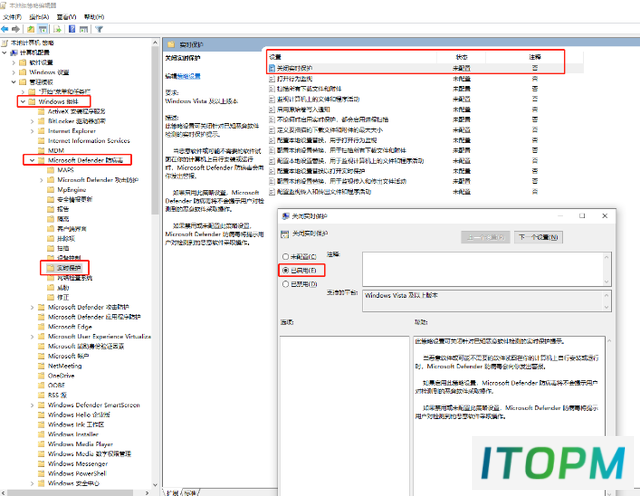Click the tree pane scroll-down arrow
This screenshot has height=496, width=640.
tap(155, 485)
